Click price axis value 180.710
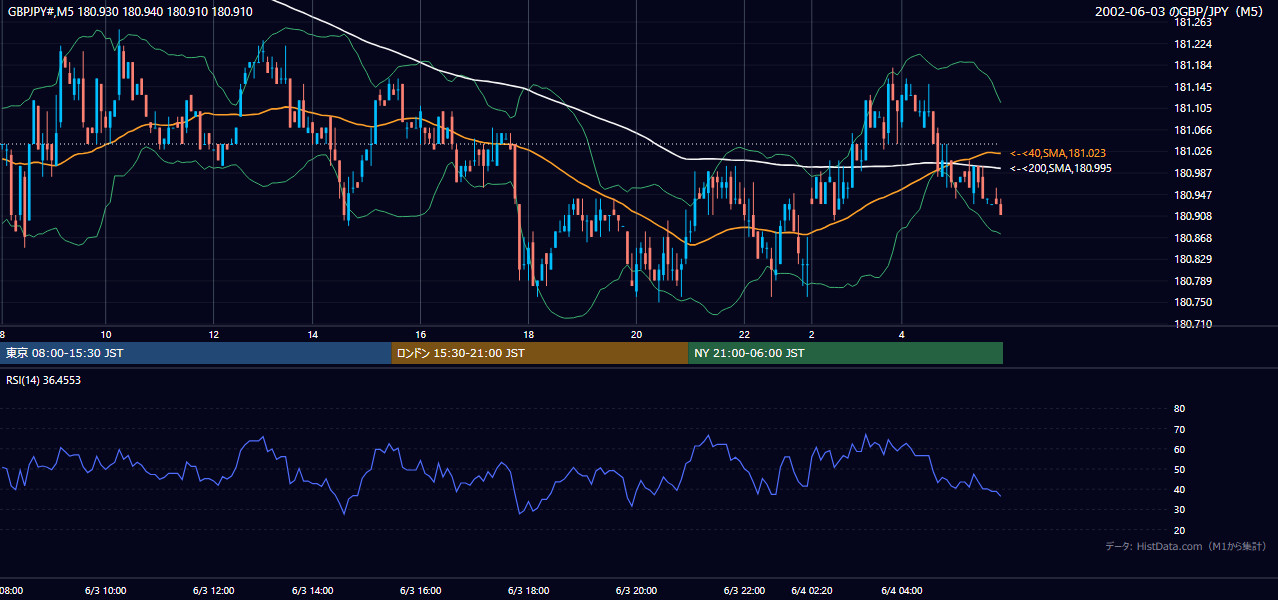 pos(1193,324)
